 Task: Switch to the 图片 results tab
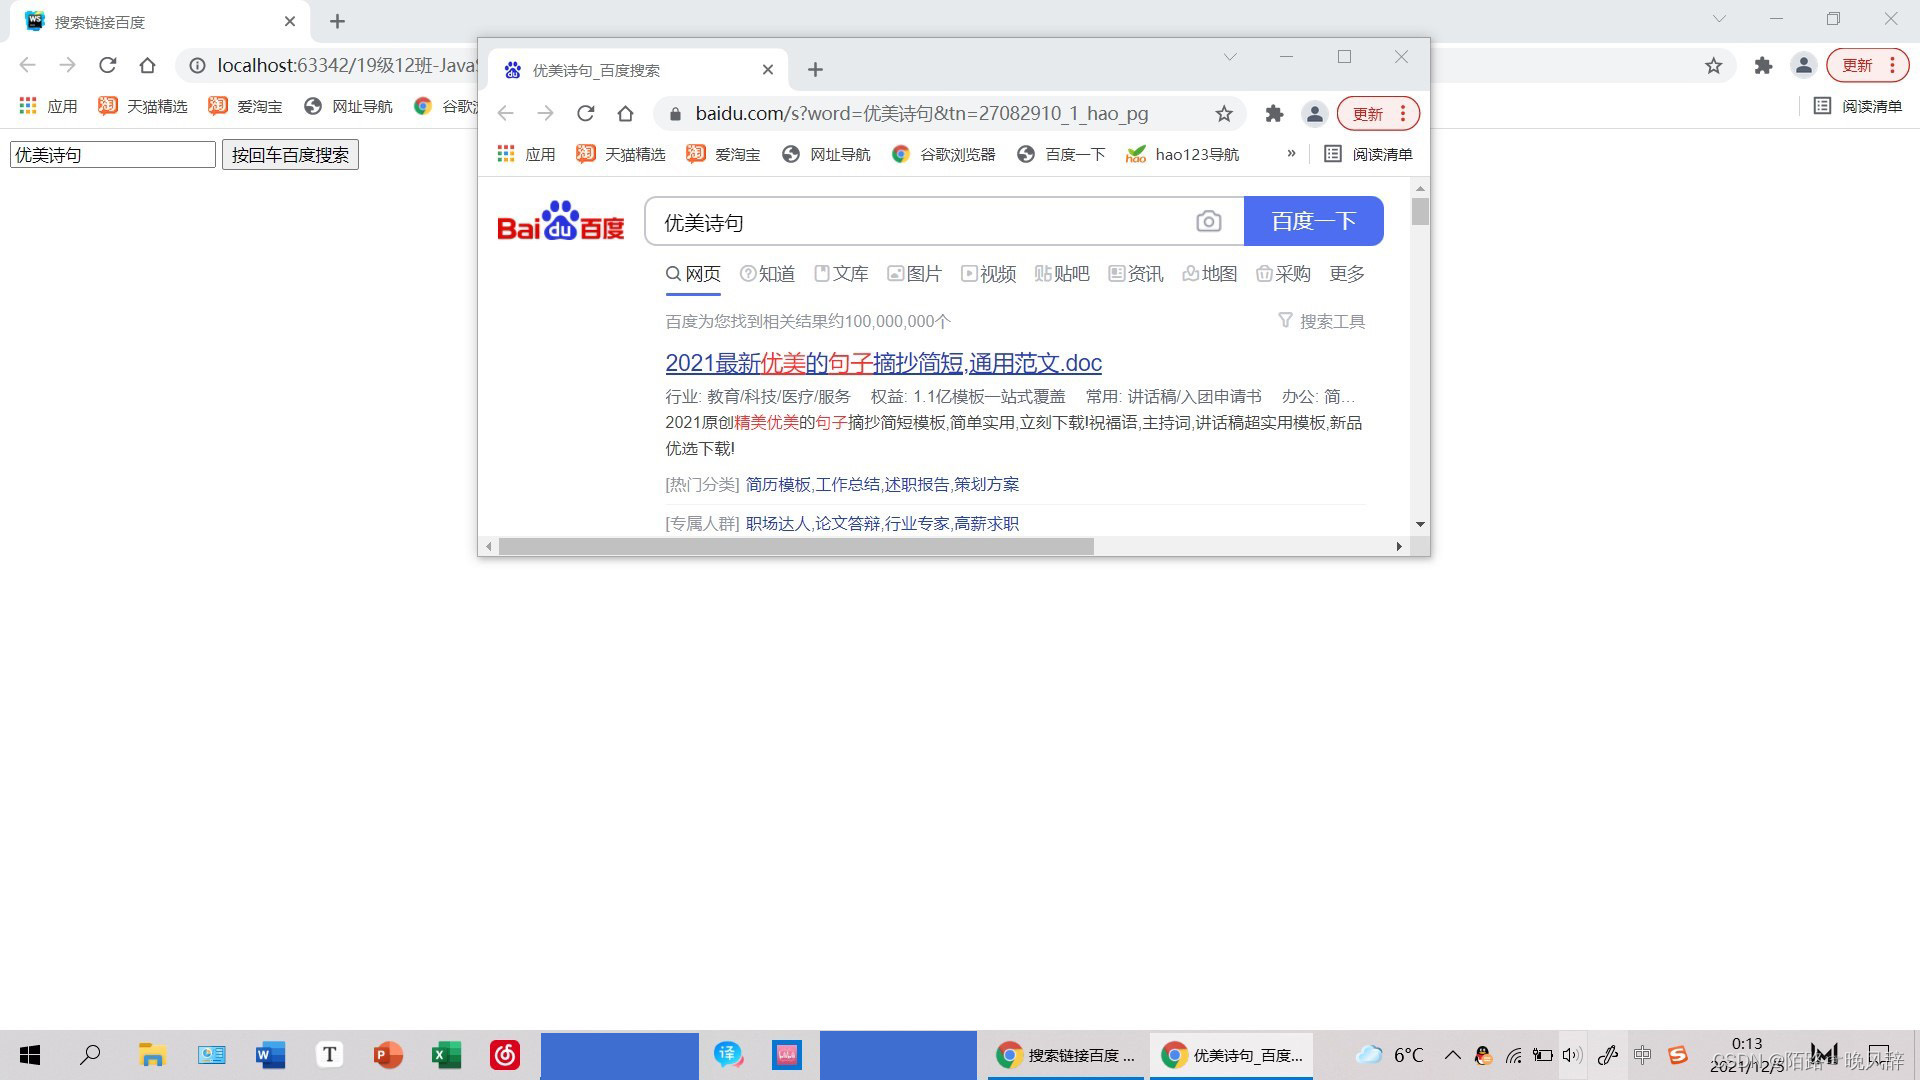click(x=914, y=274)
